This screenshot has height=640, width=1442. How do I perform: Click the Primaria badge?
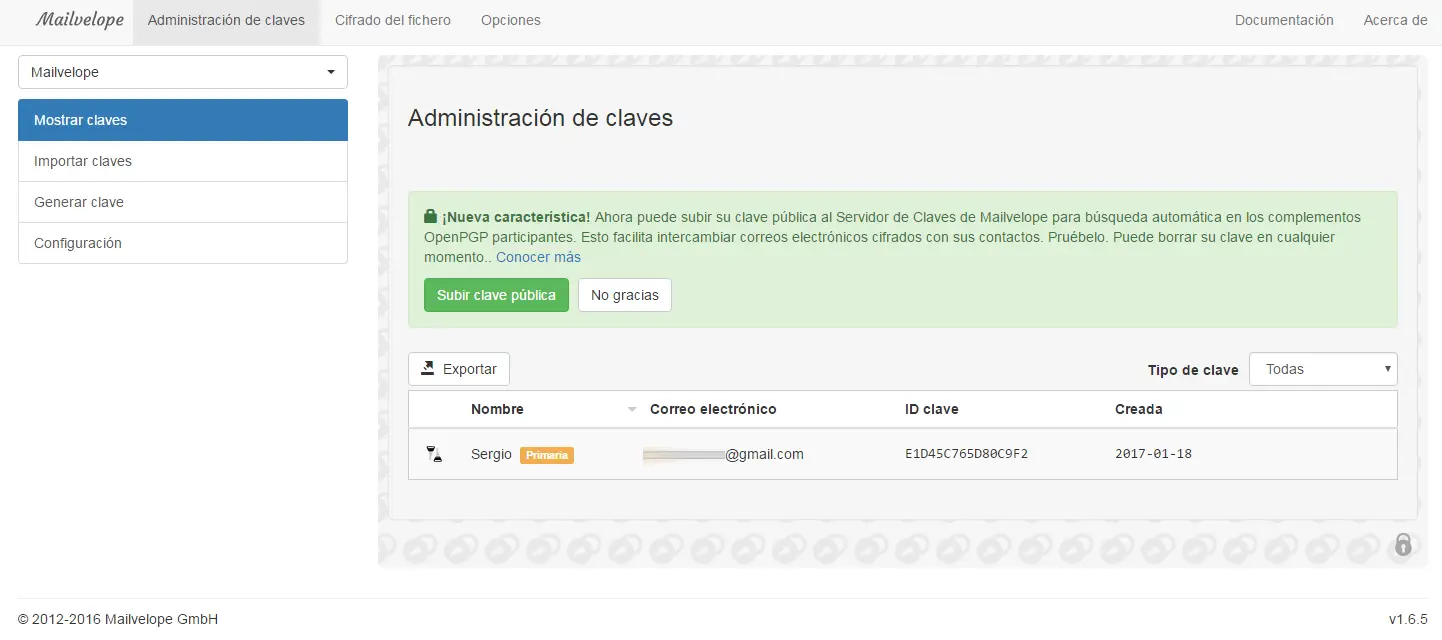tap(547, 455)
